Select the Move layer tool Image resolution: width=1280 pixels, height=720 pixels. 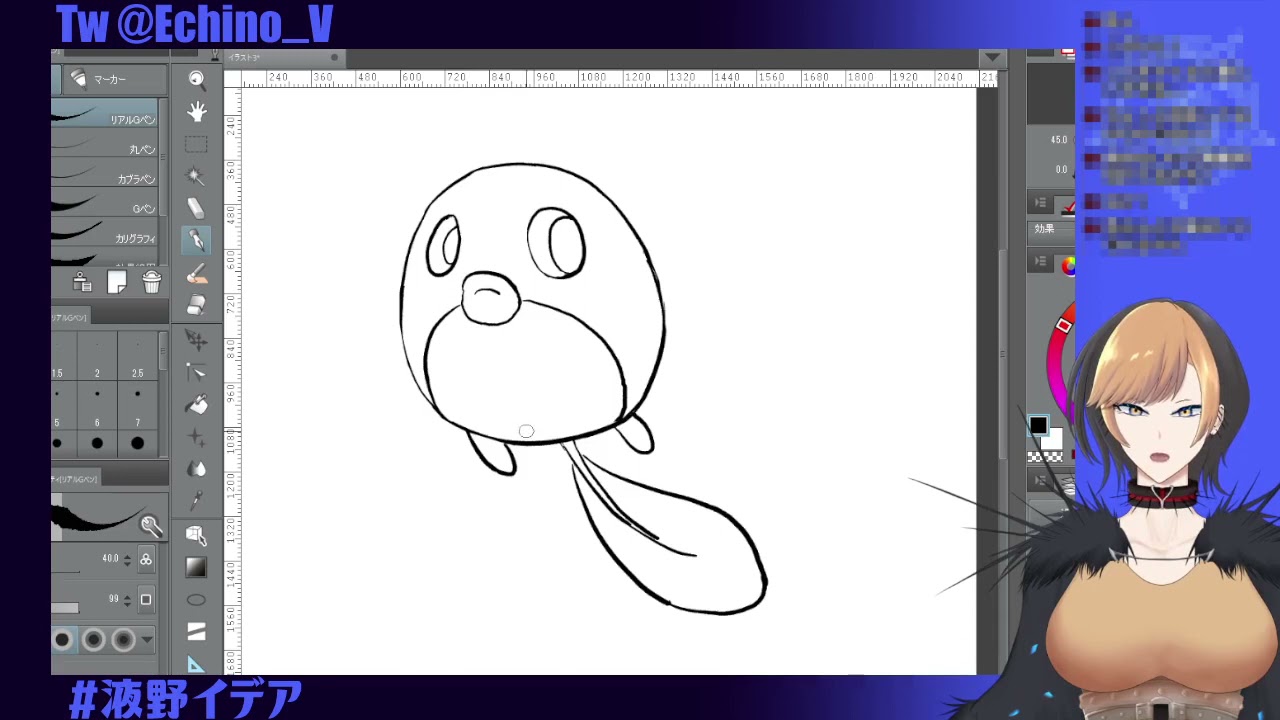pos(196,340)
